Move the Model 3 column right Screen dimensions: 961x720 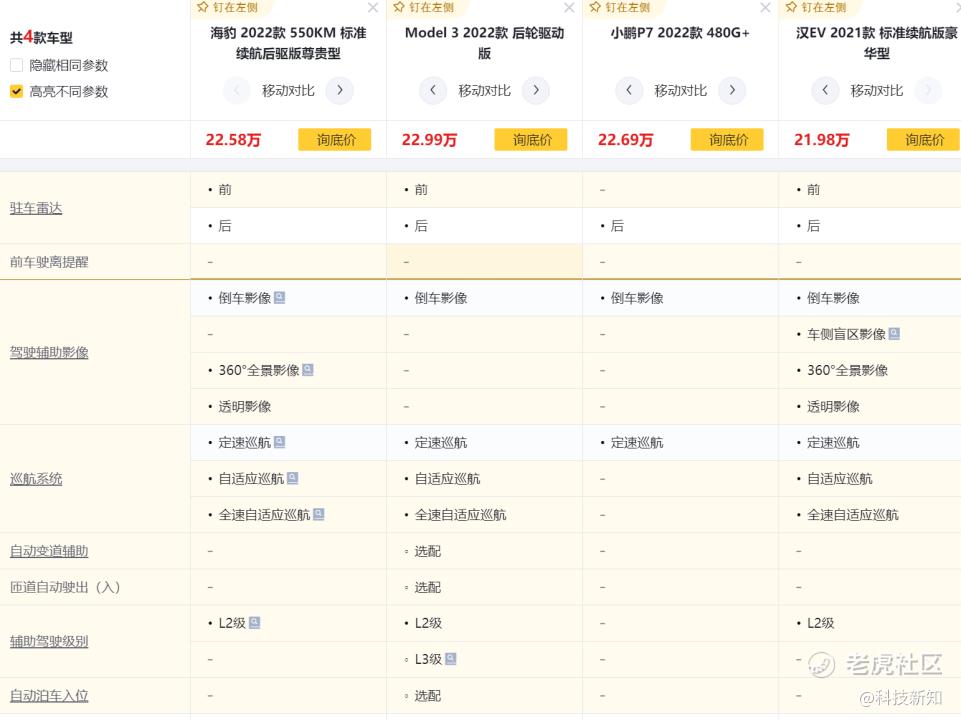coord(536,91)
